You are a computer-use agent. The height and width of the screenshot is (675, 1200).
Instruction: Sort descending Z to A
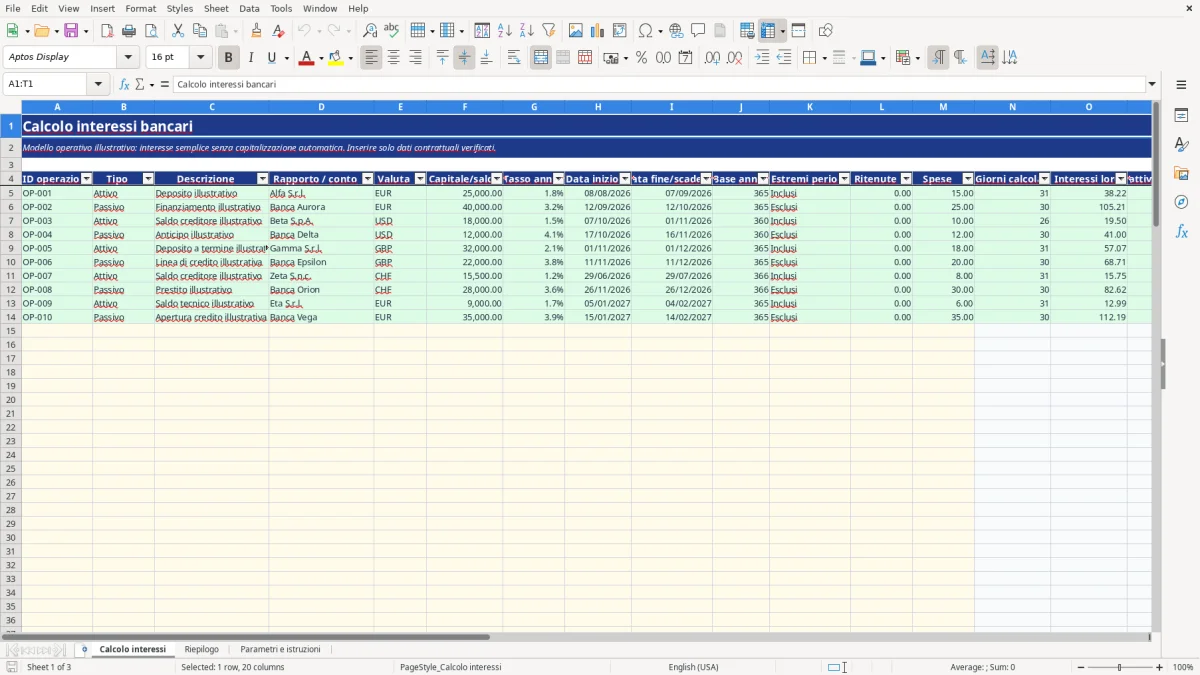coord(527,31)
